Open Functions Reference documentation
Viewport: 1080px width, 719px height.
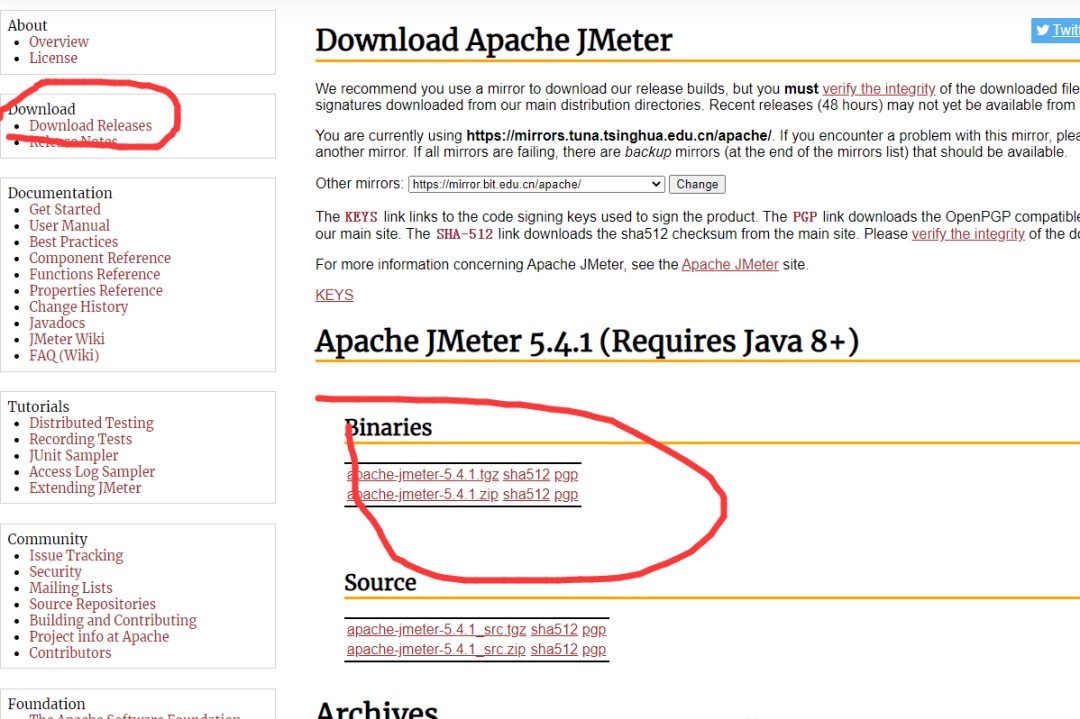click(x=94, y=275)
